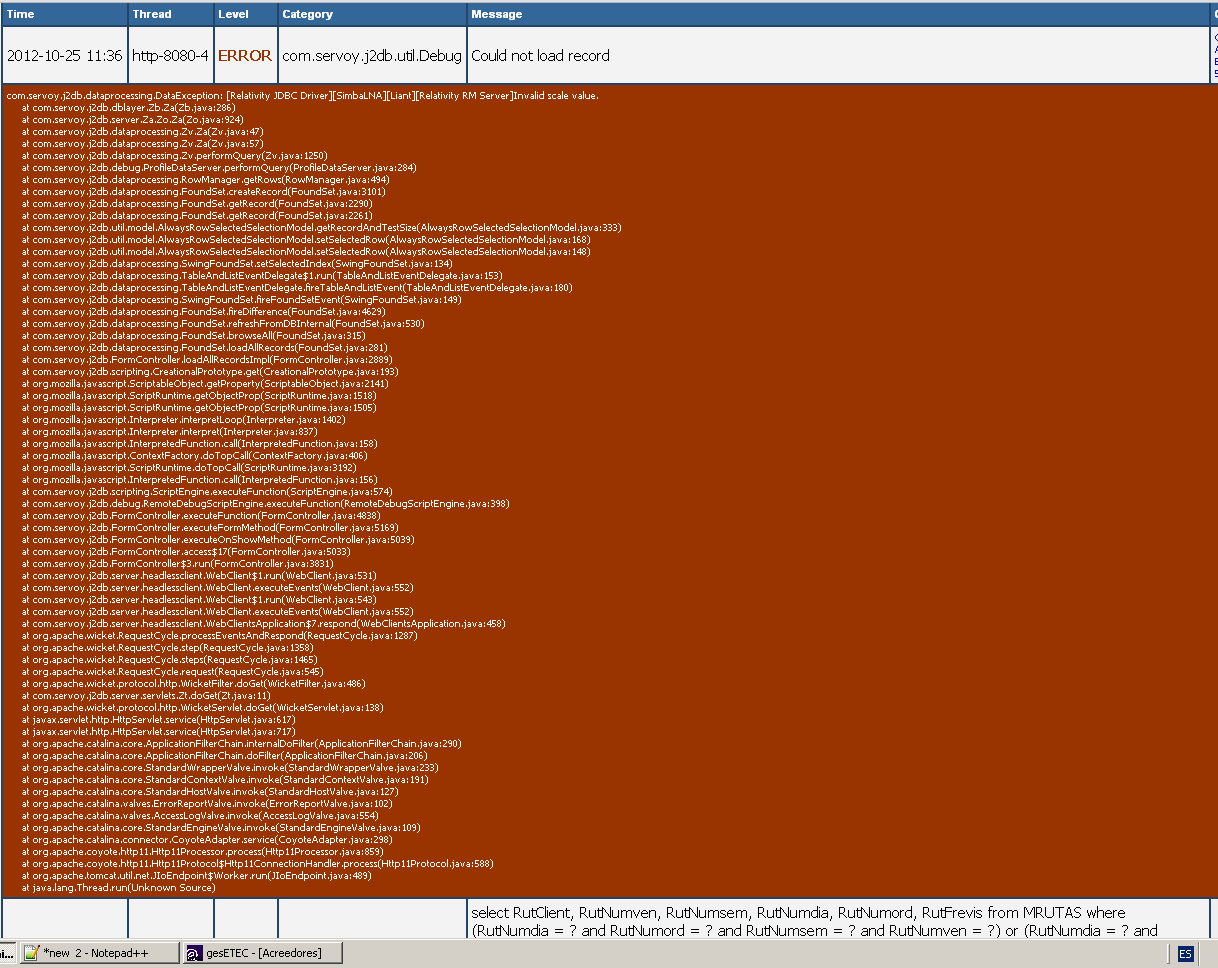1218x968 pixels.
Task: Click the SwingFoundSet.setSelectedIndex stack line
Action: (237, 263)
